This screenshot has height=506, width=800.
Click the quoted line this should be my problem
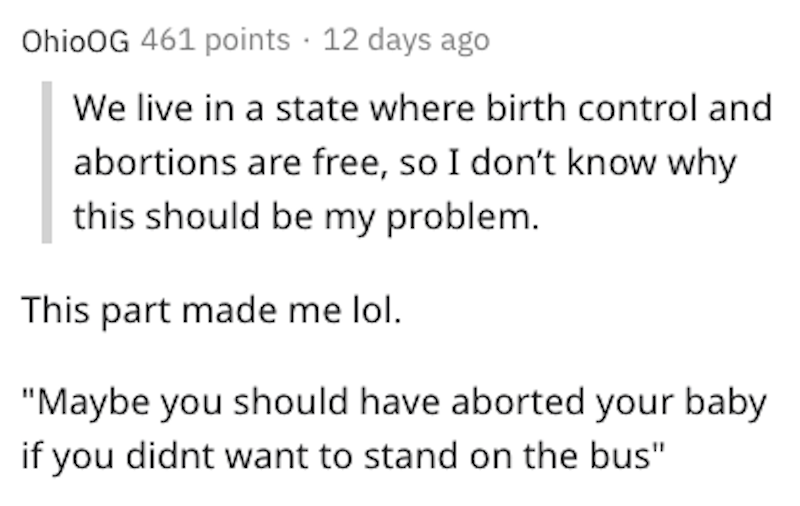(306, 217)
